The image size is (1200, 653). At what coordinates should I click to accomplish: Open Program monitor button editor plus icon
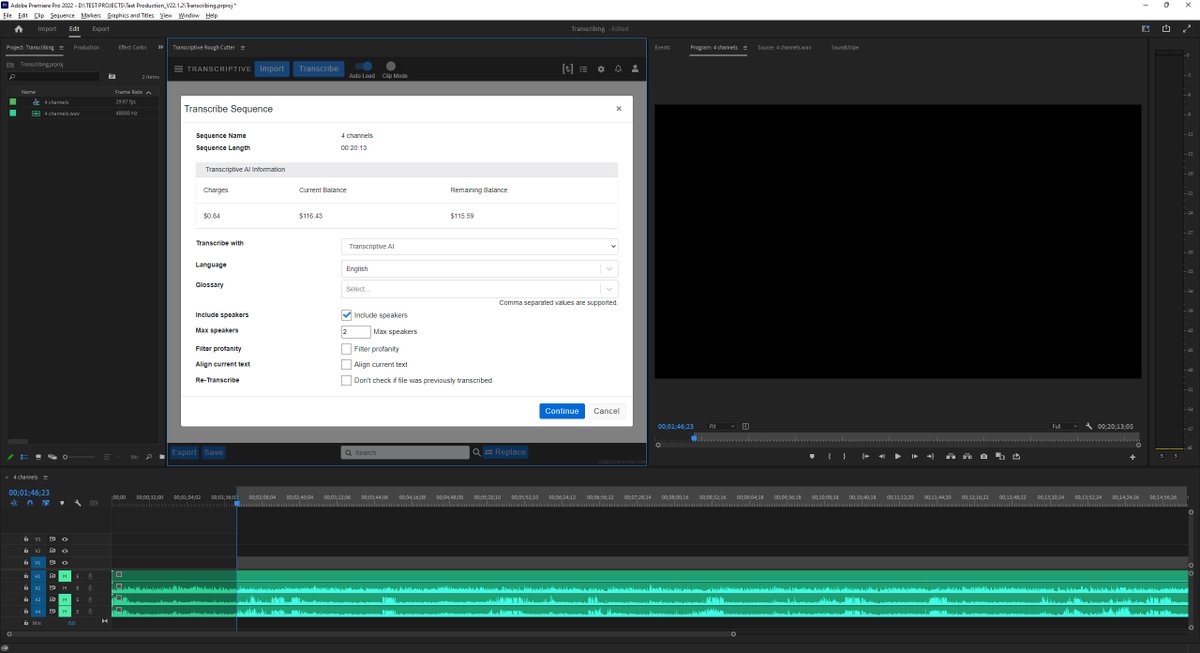pyautogui.click(x=1133, y=458)
